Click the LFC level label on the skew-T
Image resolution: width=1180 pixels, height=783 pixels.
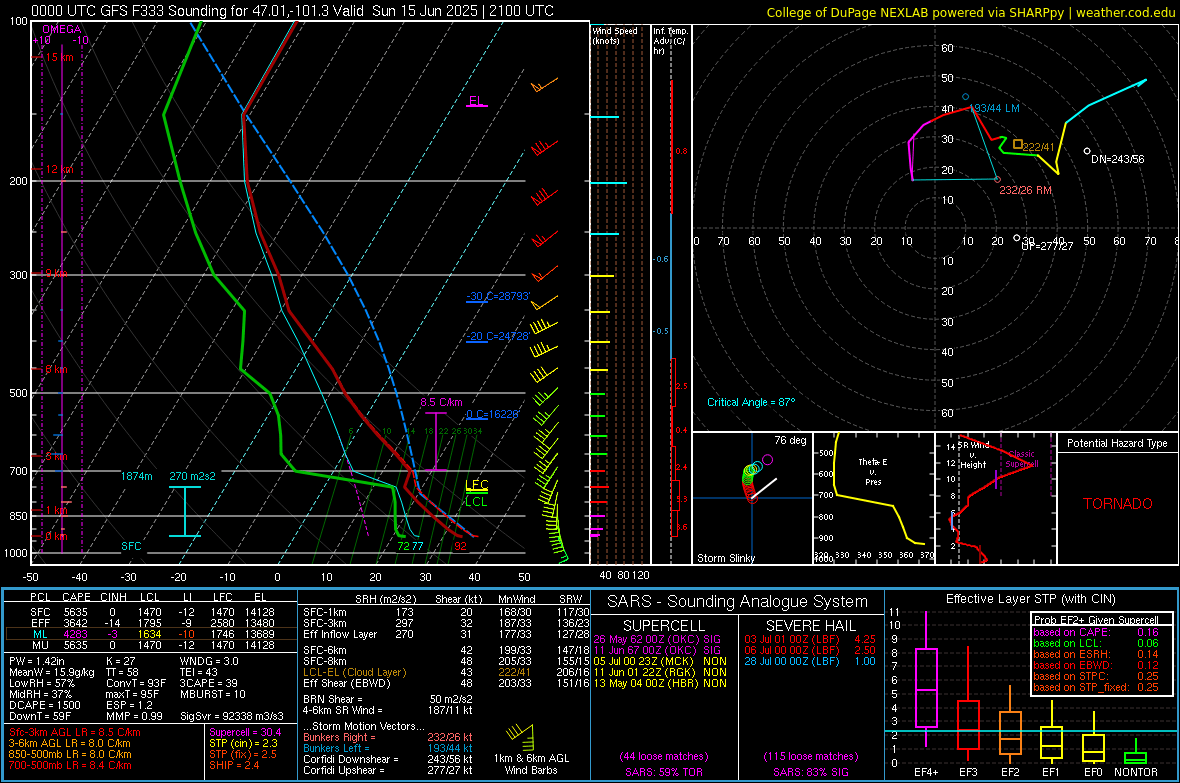pos(476,486)
